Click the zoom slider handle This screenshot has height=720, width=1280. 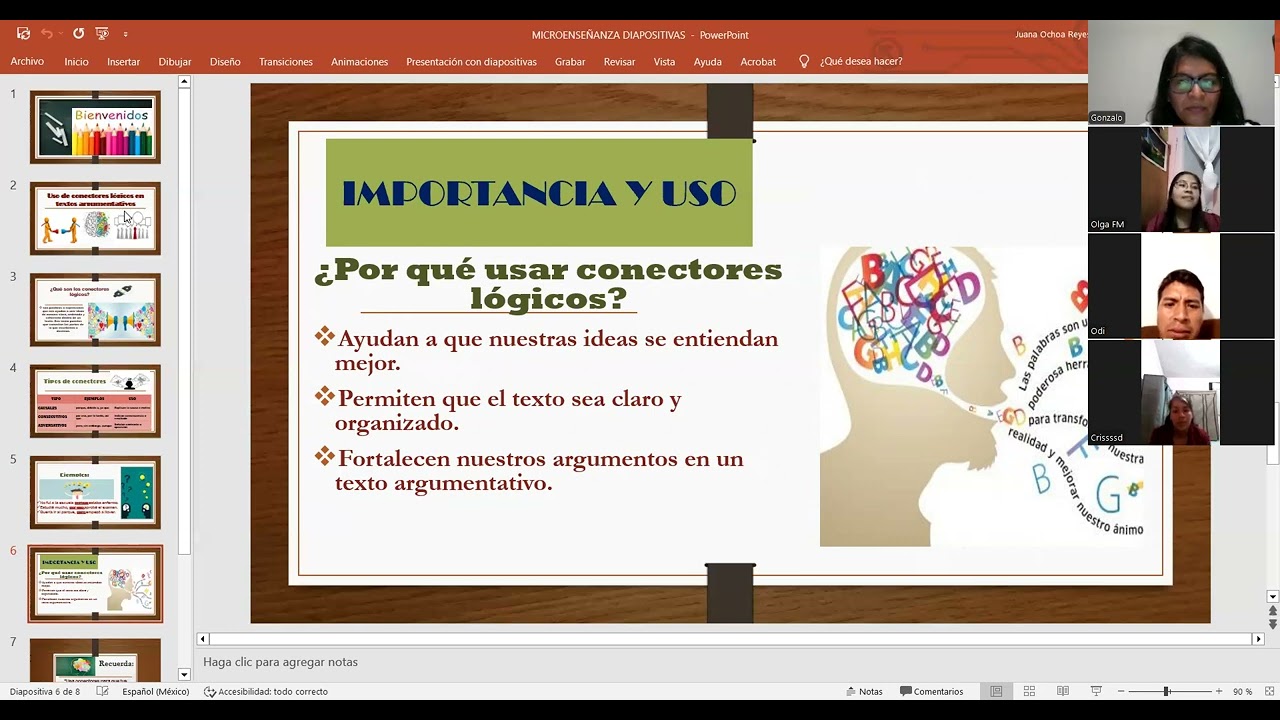1166,691
